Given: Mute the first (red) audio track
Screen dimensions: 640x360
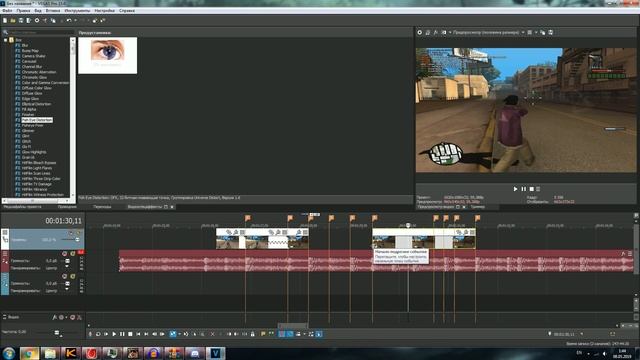Looking at the screenshot, I should [64, 253].
